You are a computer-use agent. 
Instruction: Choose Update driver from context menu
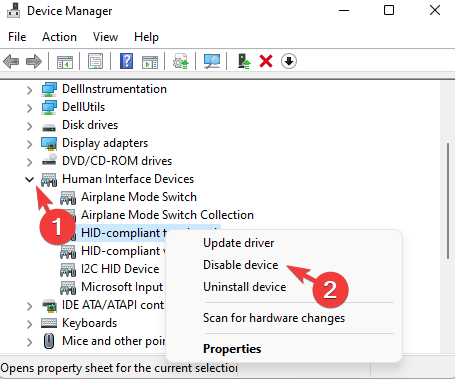[x=239, y=243]
